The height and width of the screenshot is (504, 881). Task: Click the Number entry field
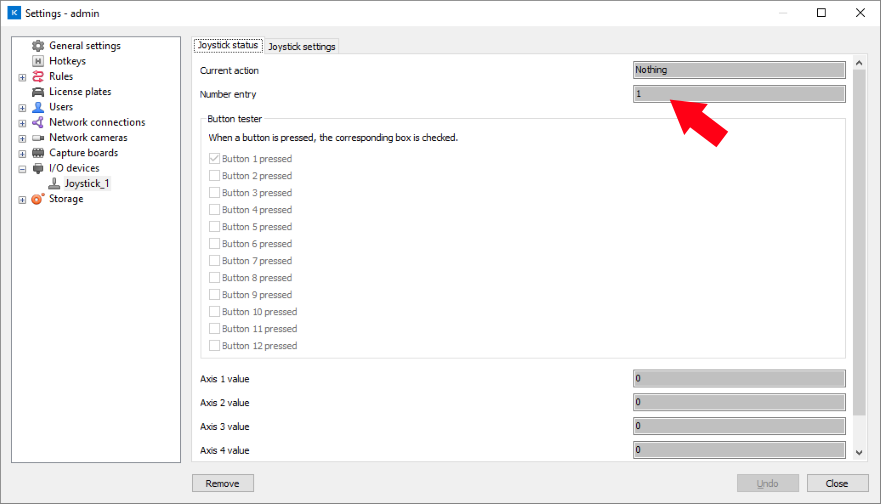[x=739, y=94]
